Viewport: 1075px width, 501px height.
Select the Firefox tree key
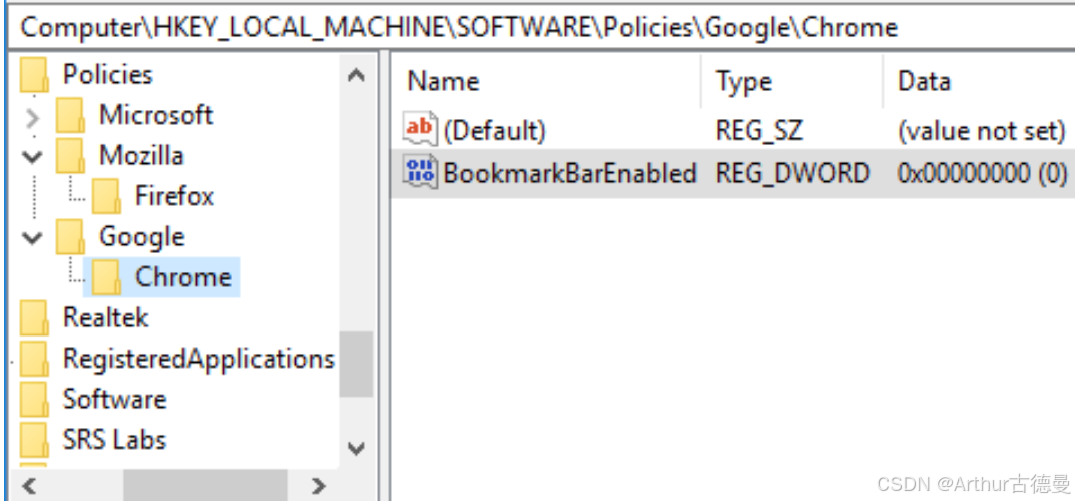coord(174,196)
